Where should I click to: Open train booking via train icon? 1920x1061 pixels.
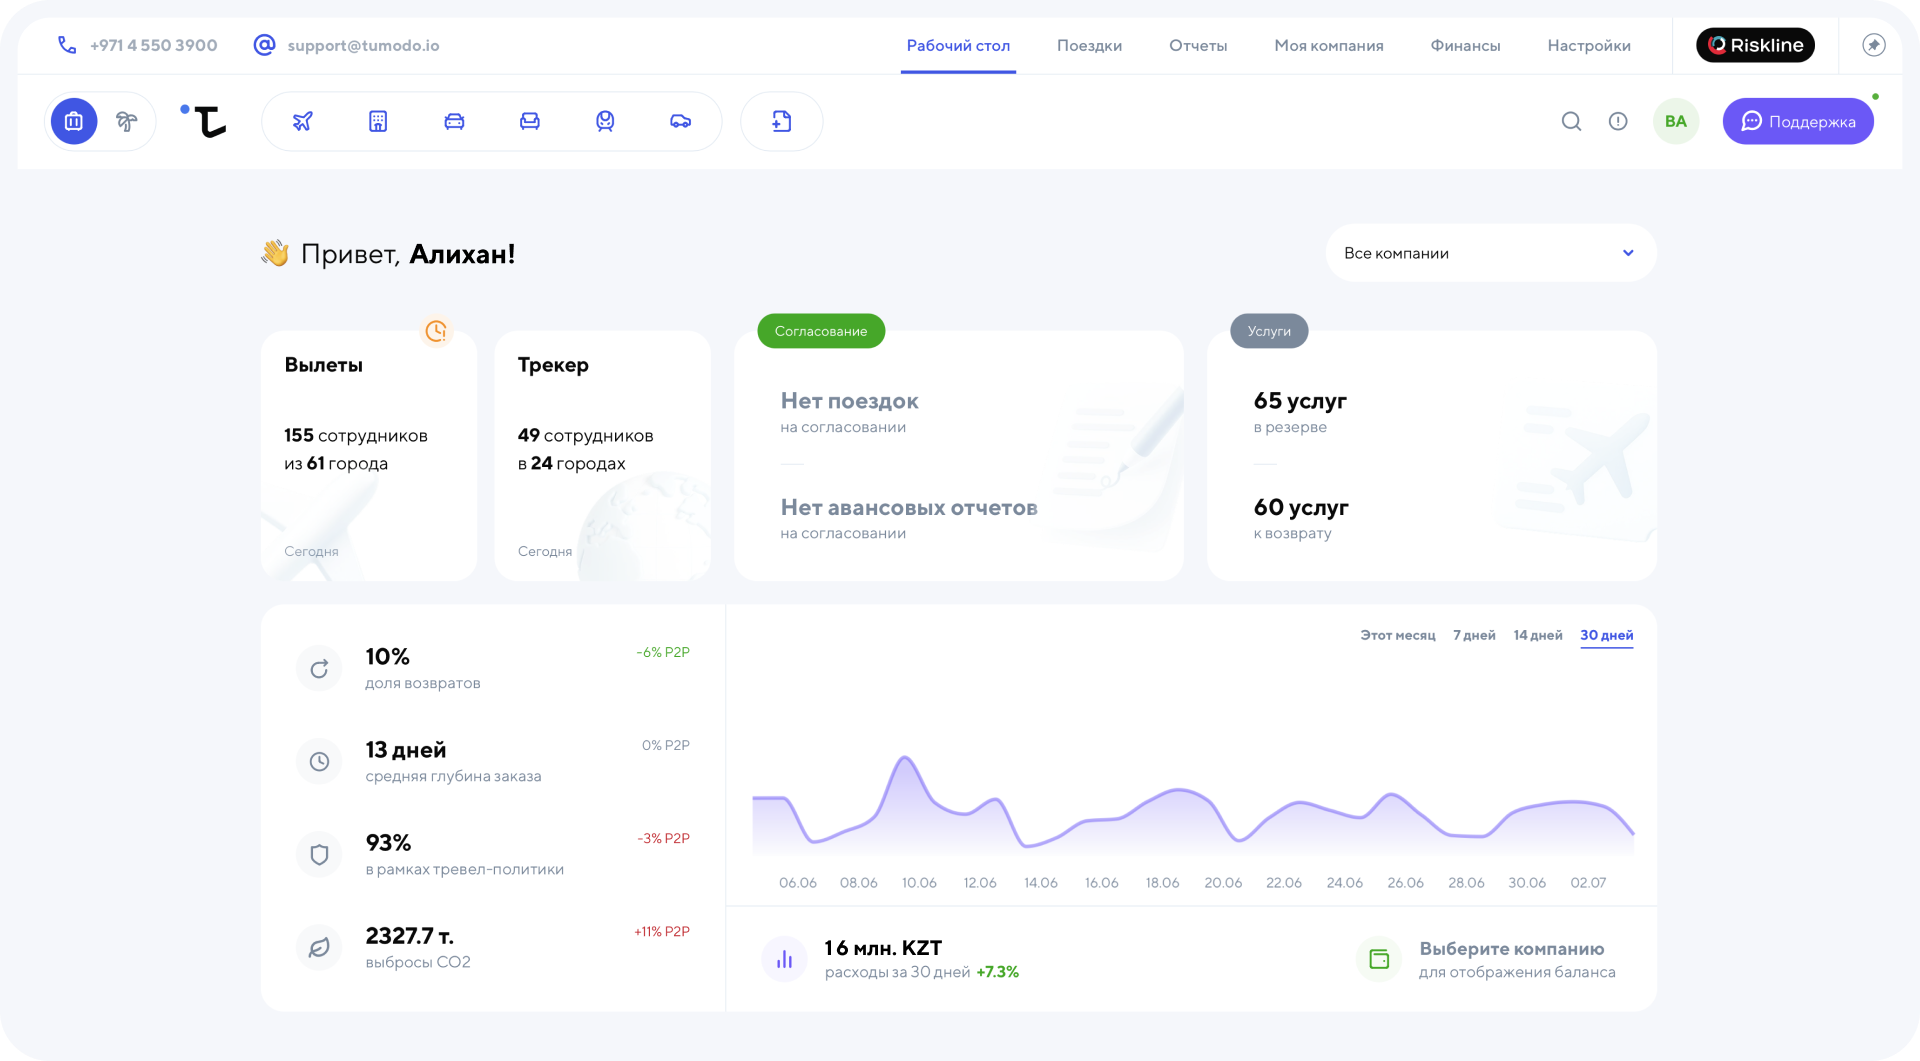pos(605,121)
